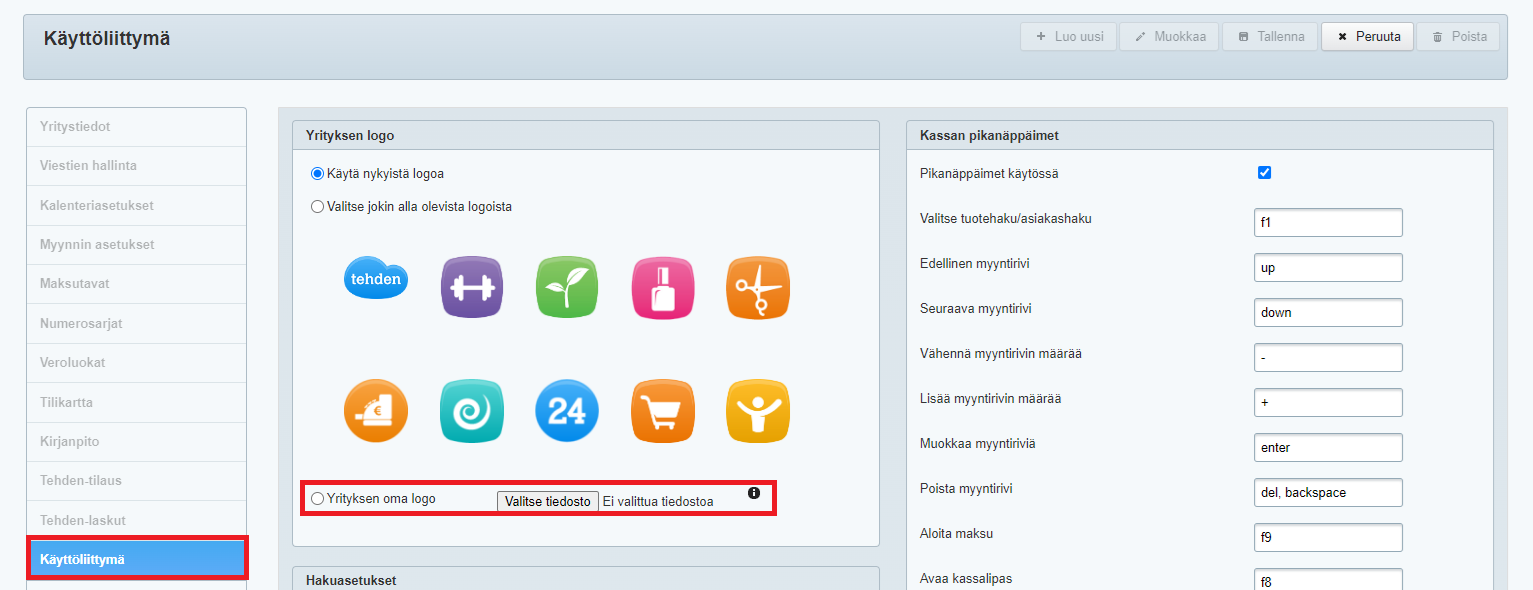Select the orange shopping cart logo
Viewport: 1533px width, 590px height.
pyautogui.click(x=662, y=411)
